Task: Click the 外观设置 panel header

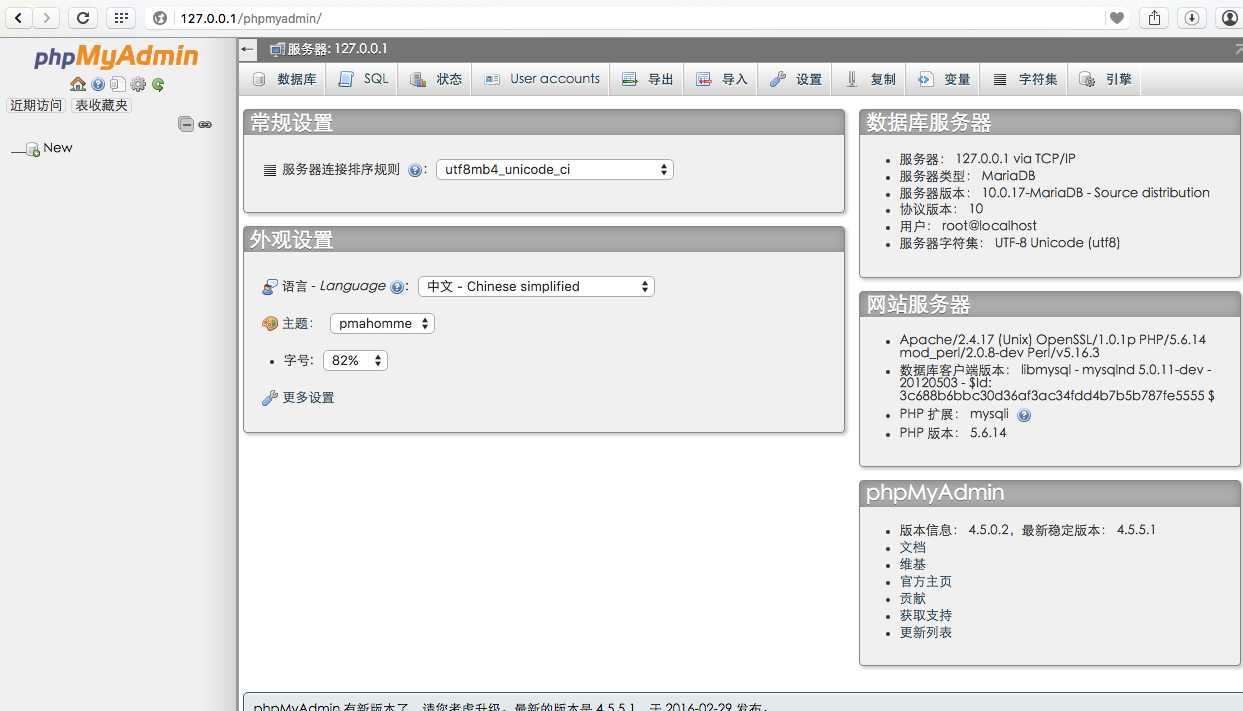Action: 544,240
